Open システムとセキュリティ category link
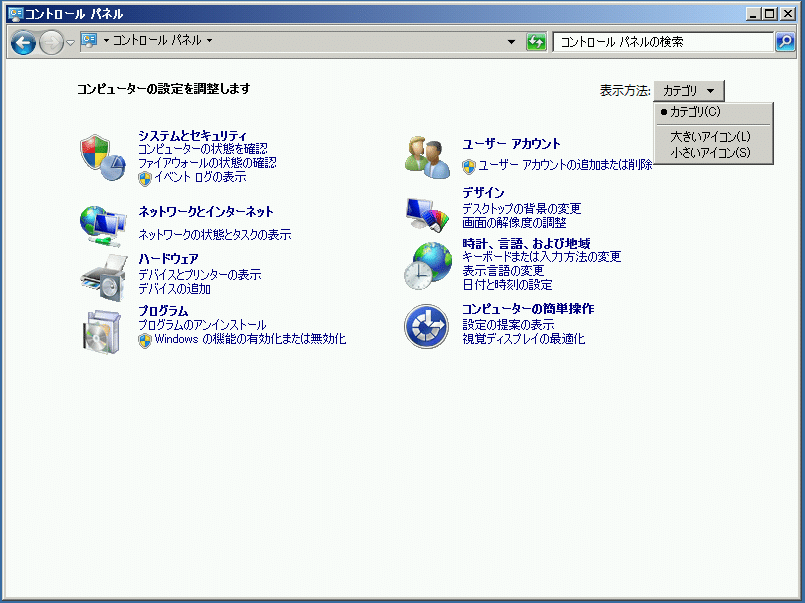The width and height of the screenshot is (805, 603). 193,135
